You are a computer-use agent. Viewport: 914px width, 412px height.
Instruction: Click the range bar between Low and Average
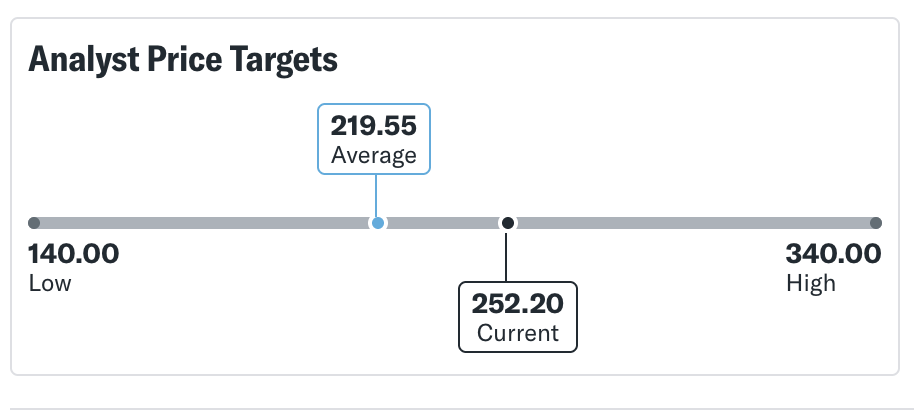coord(200,223)
